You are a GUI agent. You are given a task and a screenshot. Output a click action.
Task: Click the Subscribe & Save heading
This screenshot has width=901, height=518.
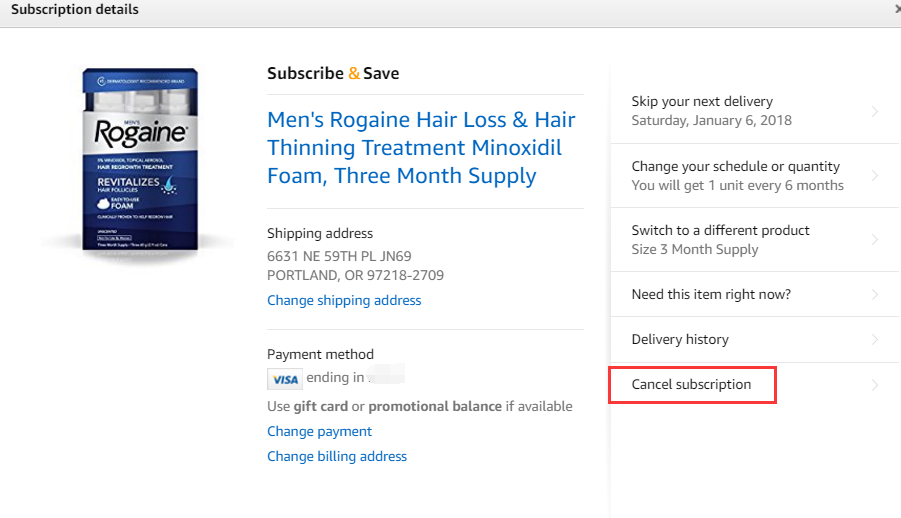[333, 73]
